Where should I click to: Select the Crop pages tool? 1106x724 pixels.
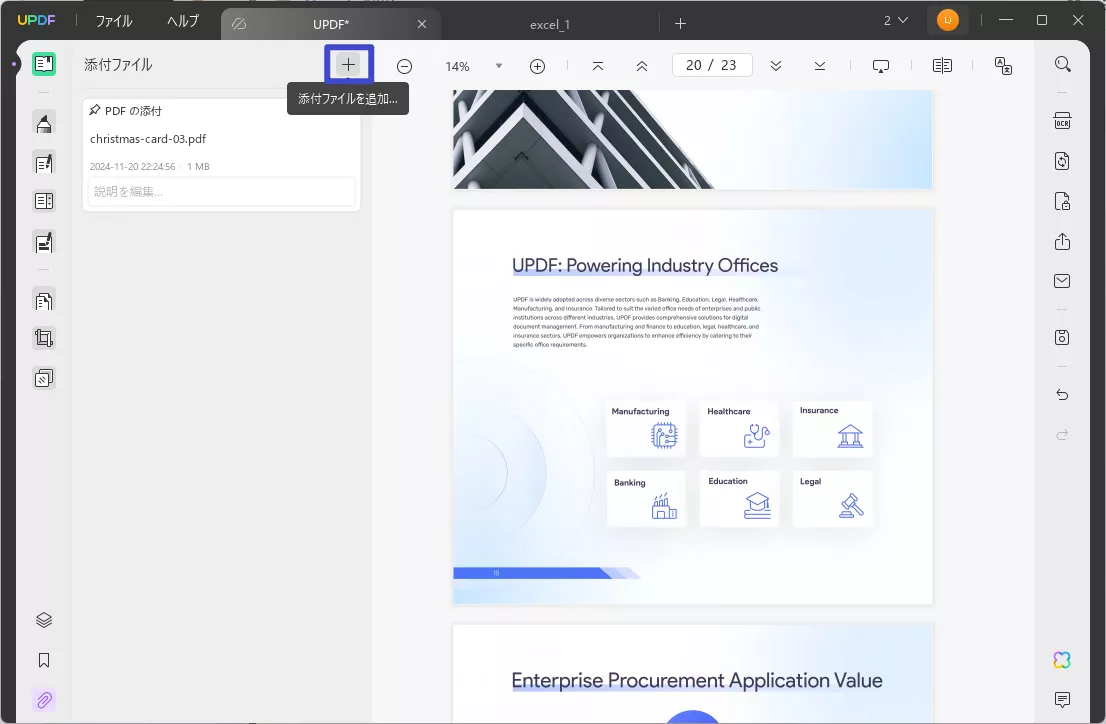(44, 338)
